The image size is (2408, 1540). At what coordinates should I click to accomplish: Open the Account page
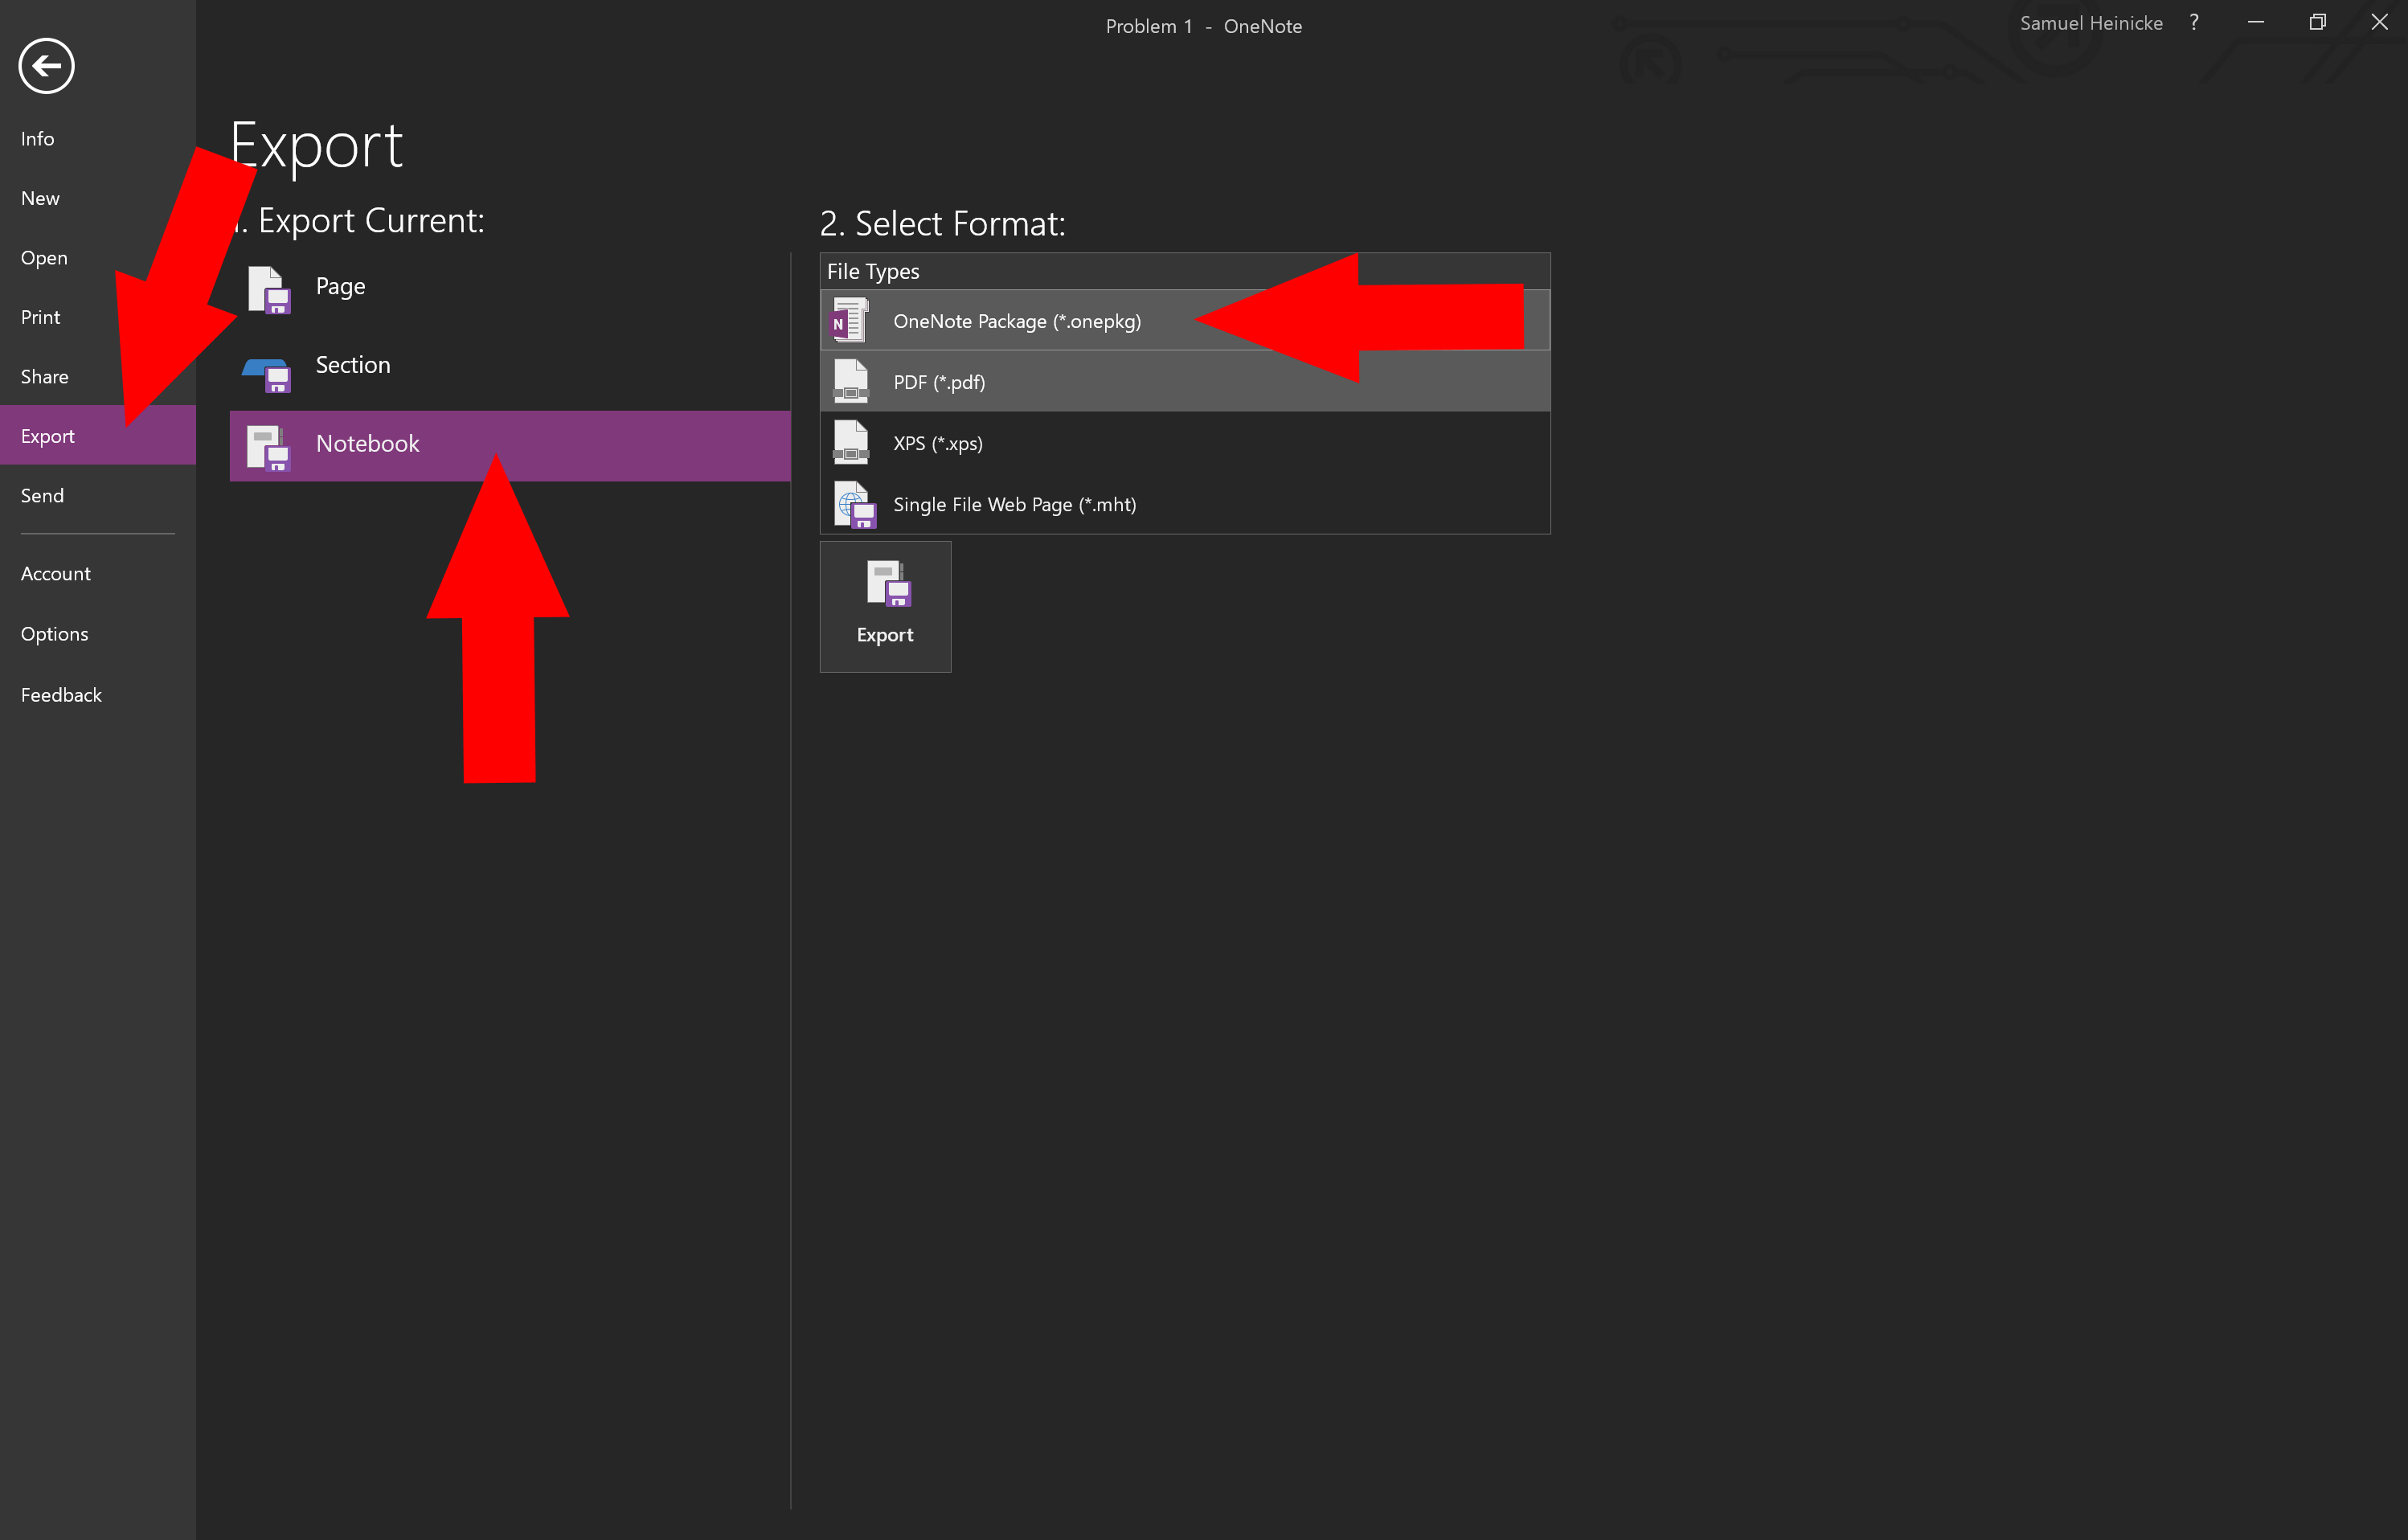click(56, 574)
